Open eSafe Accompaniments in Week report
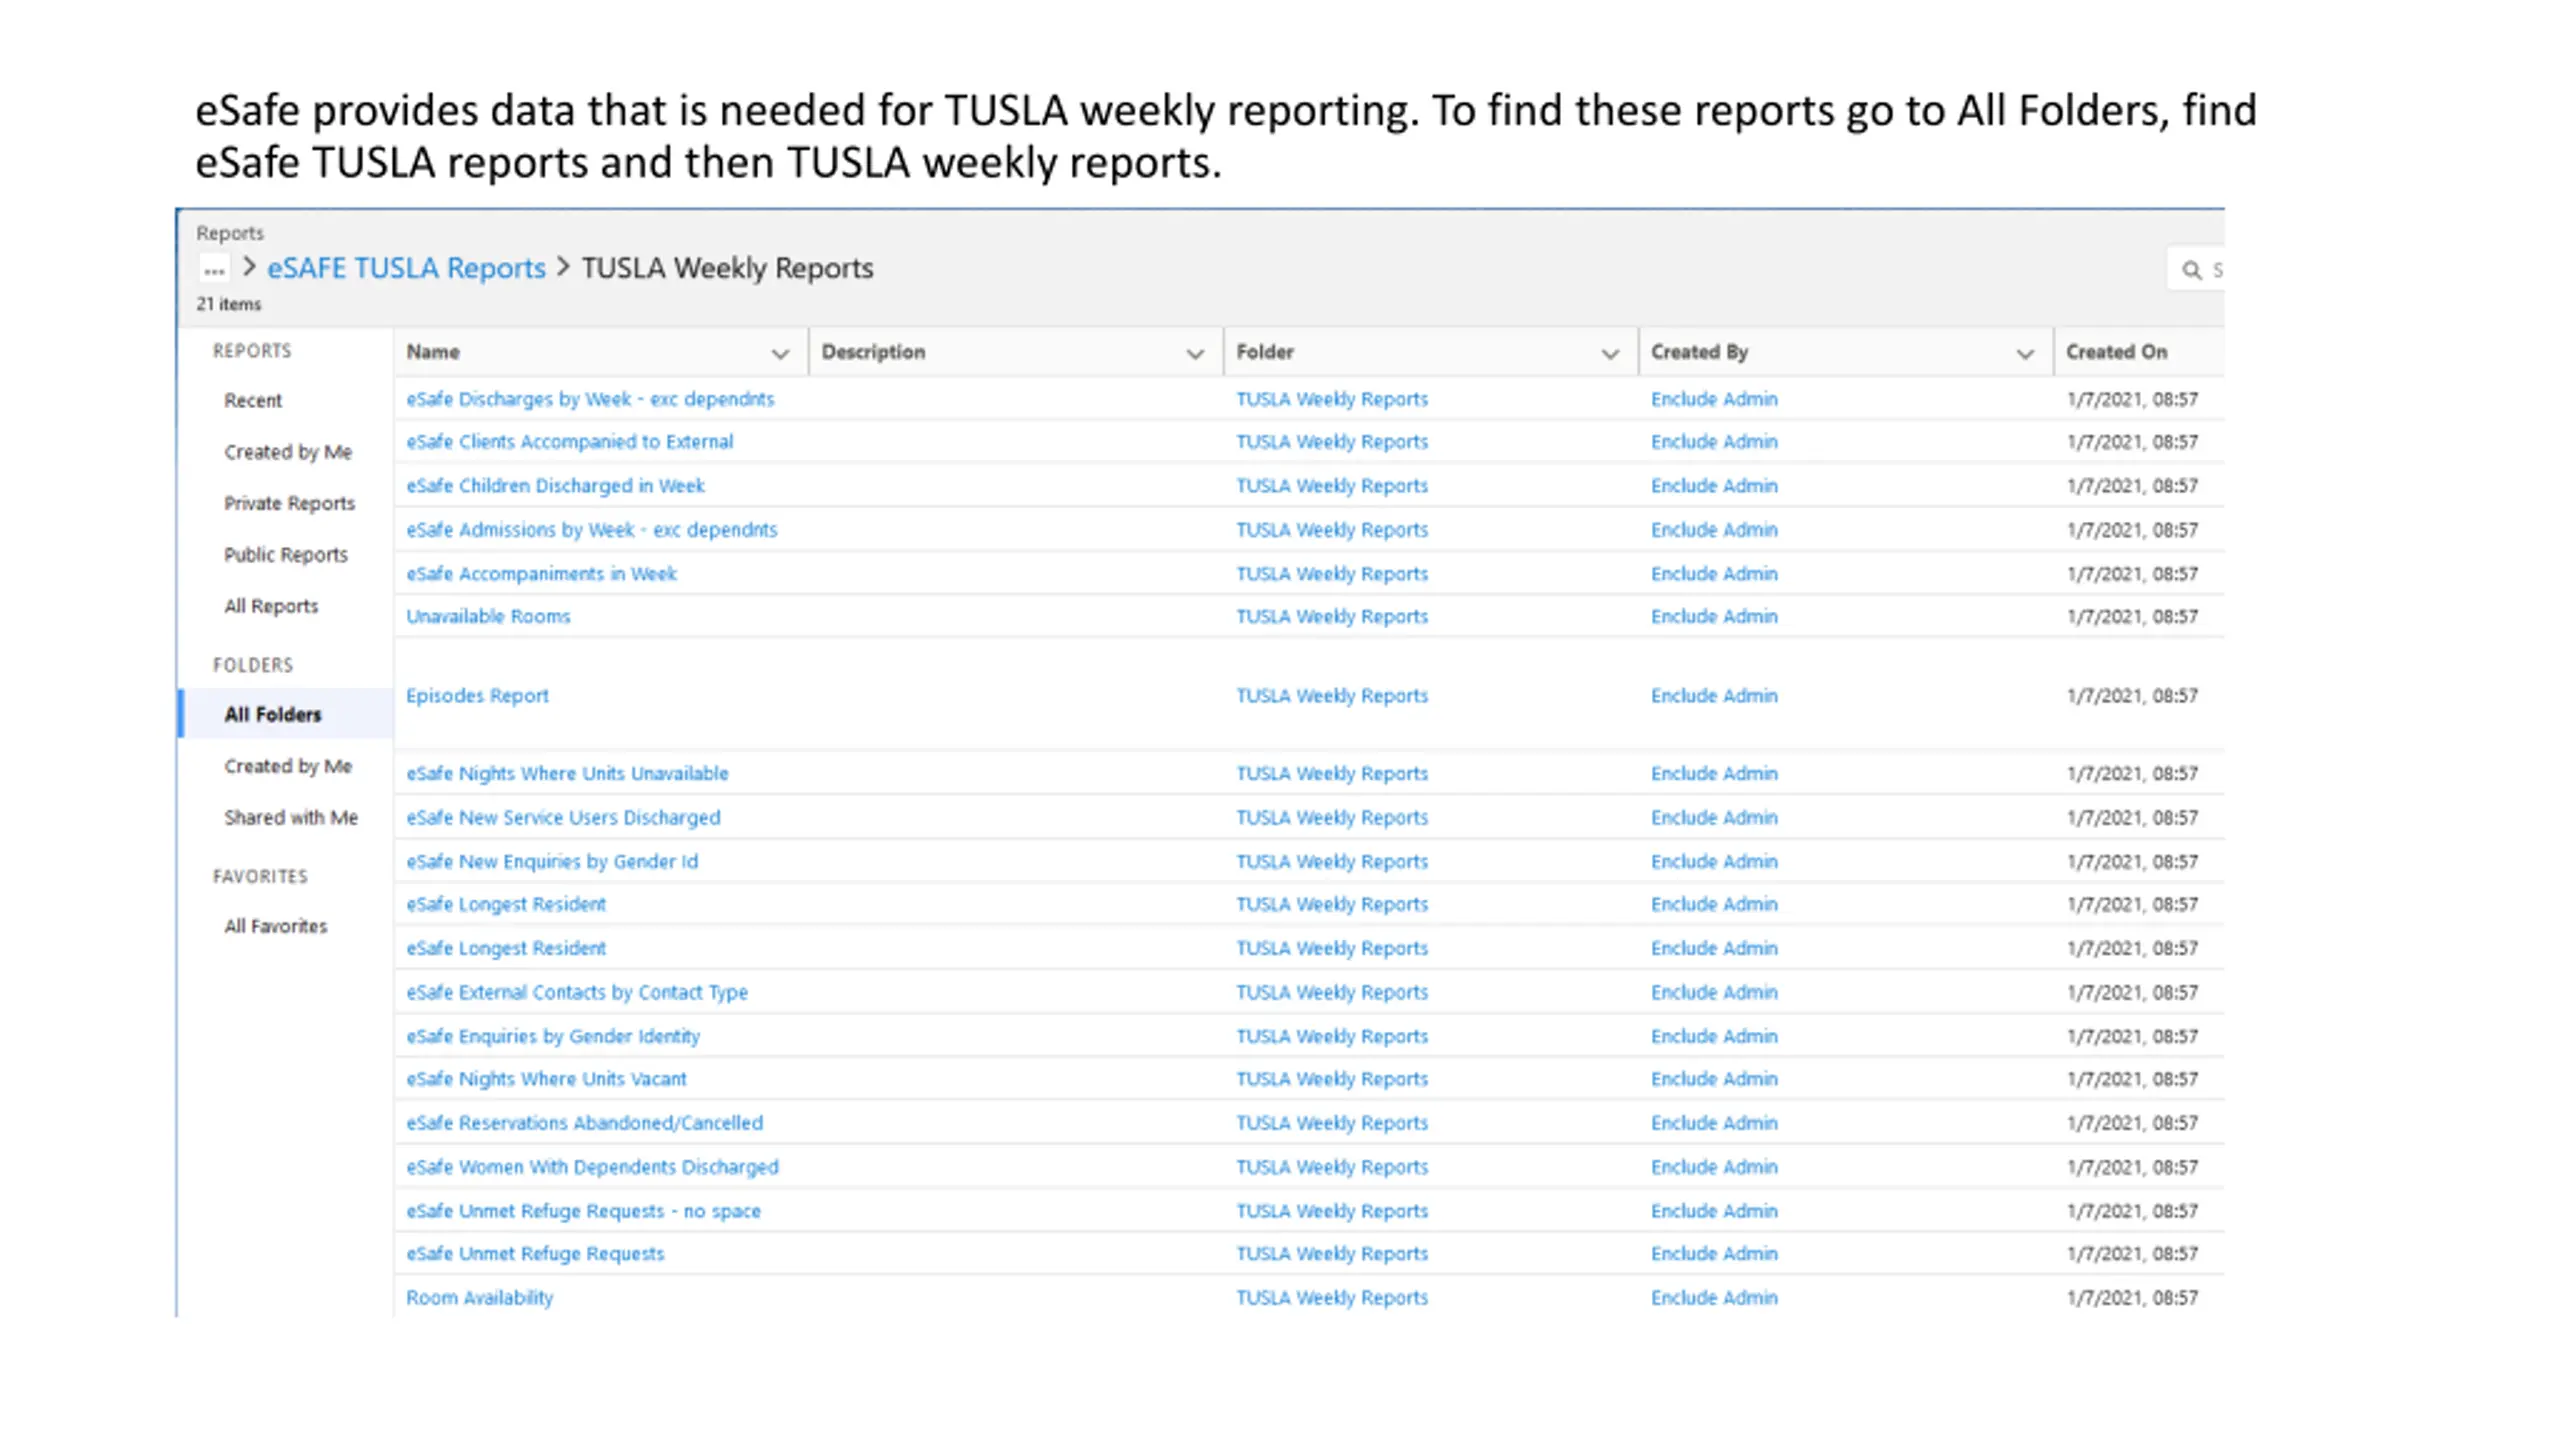This screenshot has height=1440, width=2560. point(541,574)
